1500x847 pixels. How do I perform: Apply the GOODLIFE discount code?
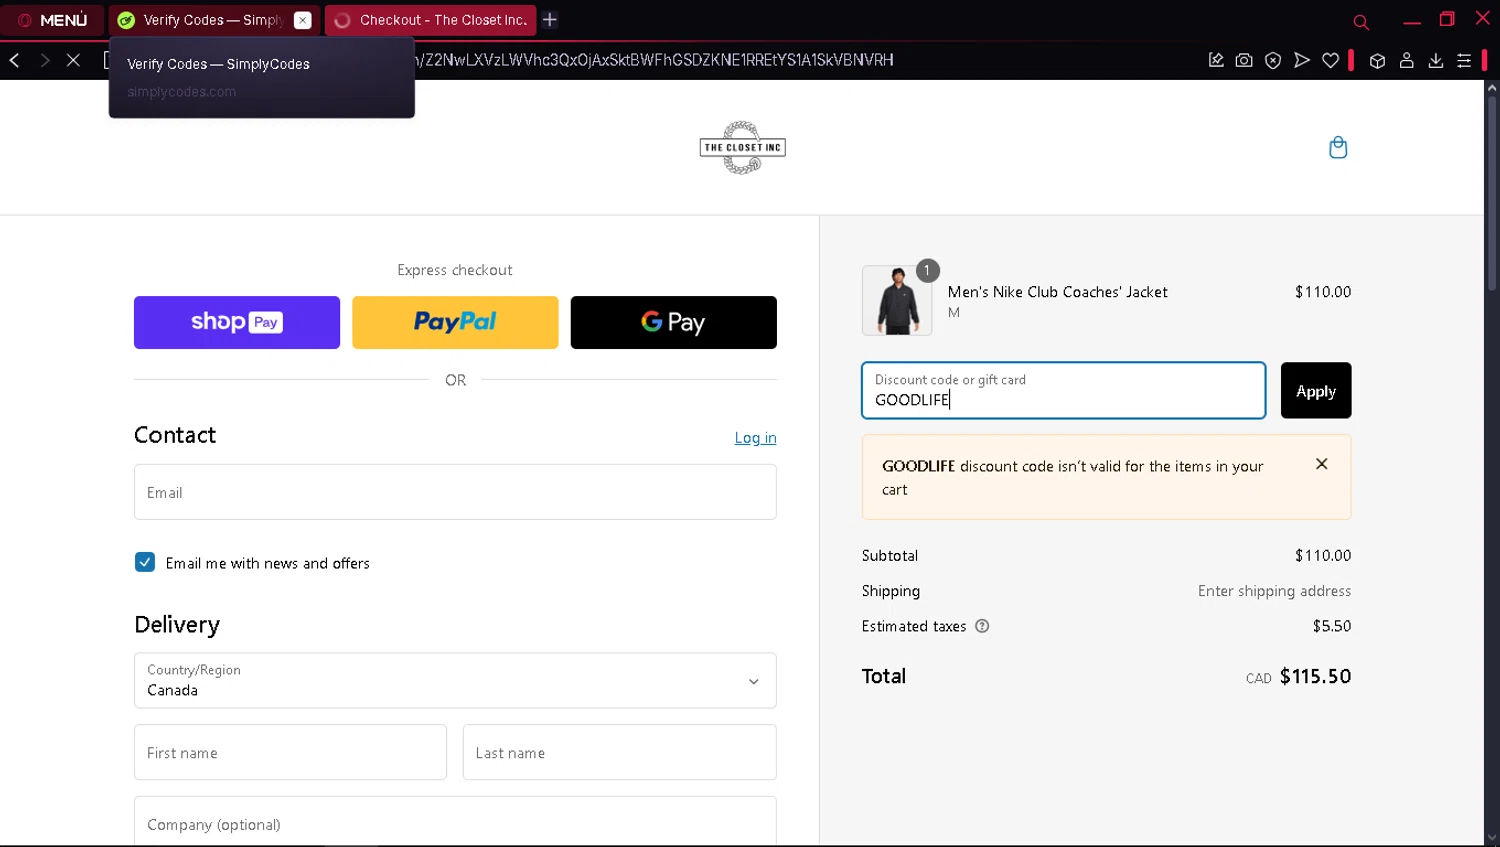pos(1316,390)
